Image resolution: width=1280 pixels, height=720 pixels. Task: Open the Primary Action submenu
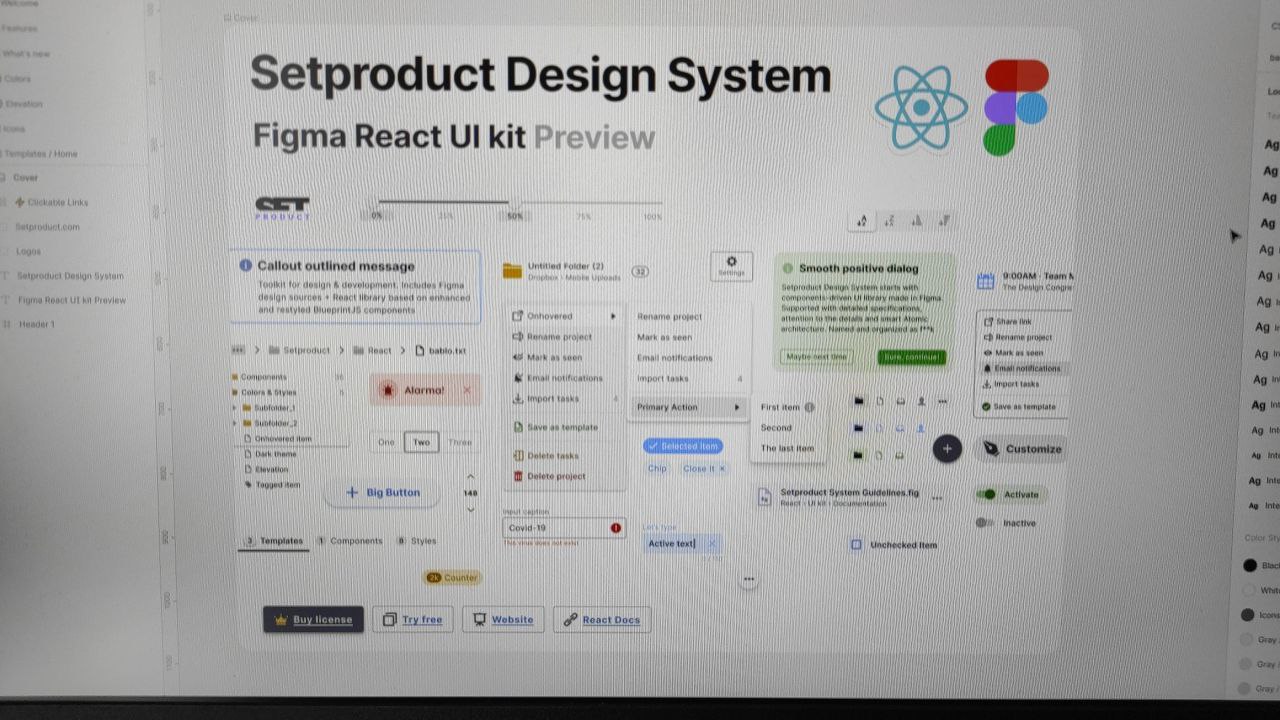click(x=689, y=407)
